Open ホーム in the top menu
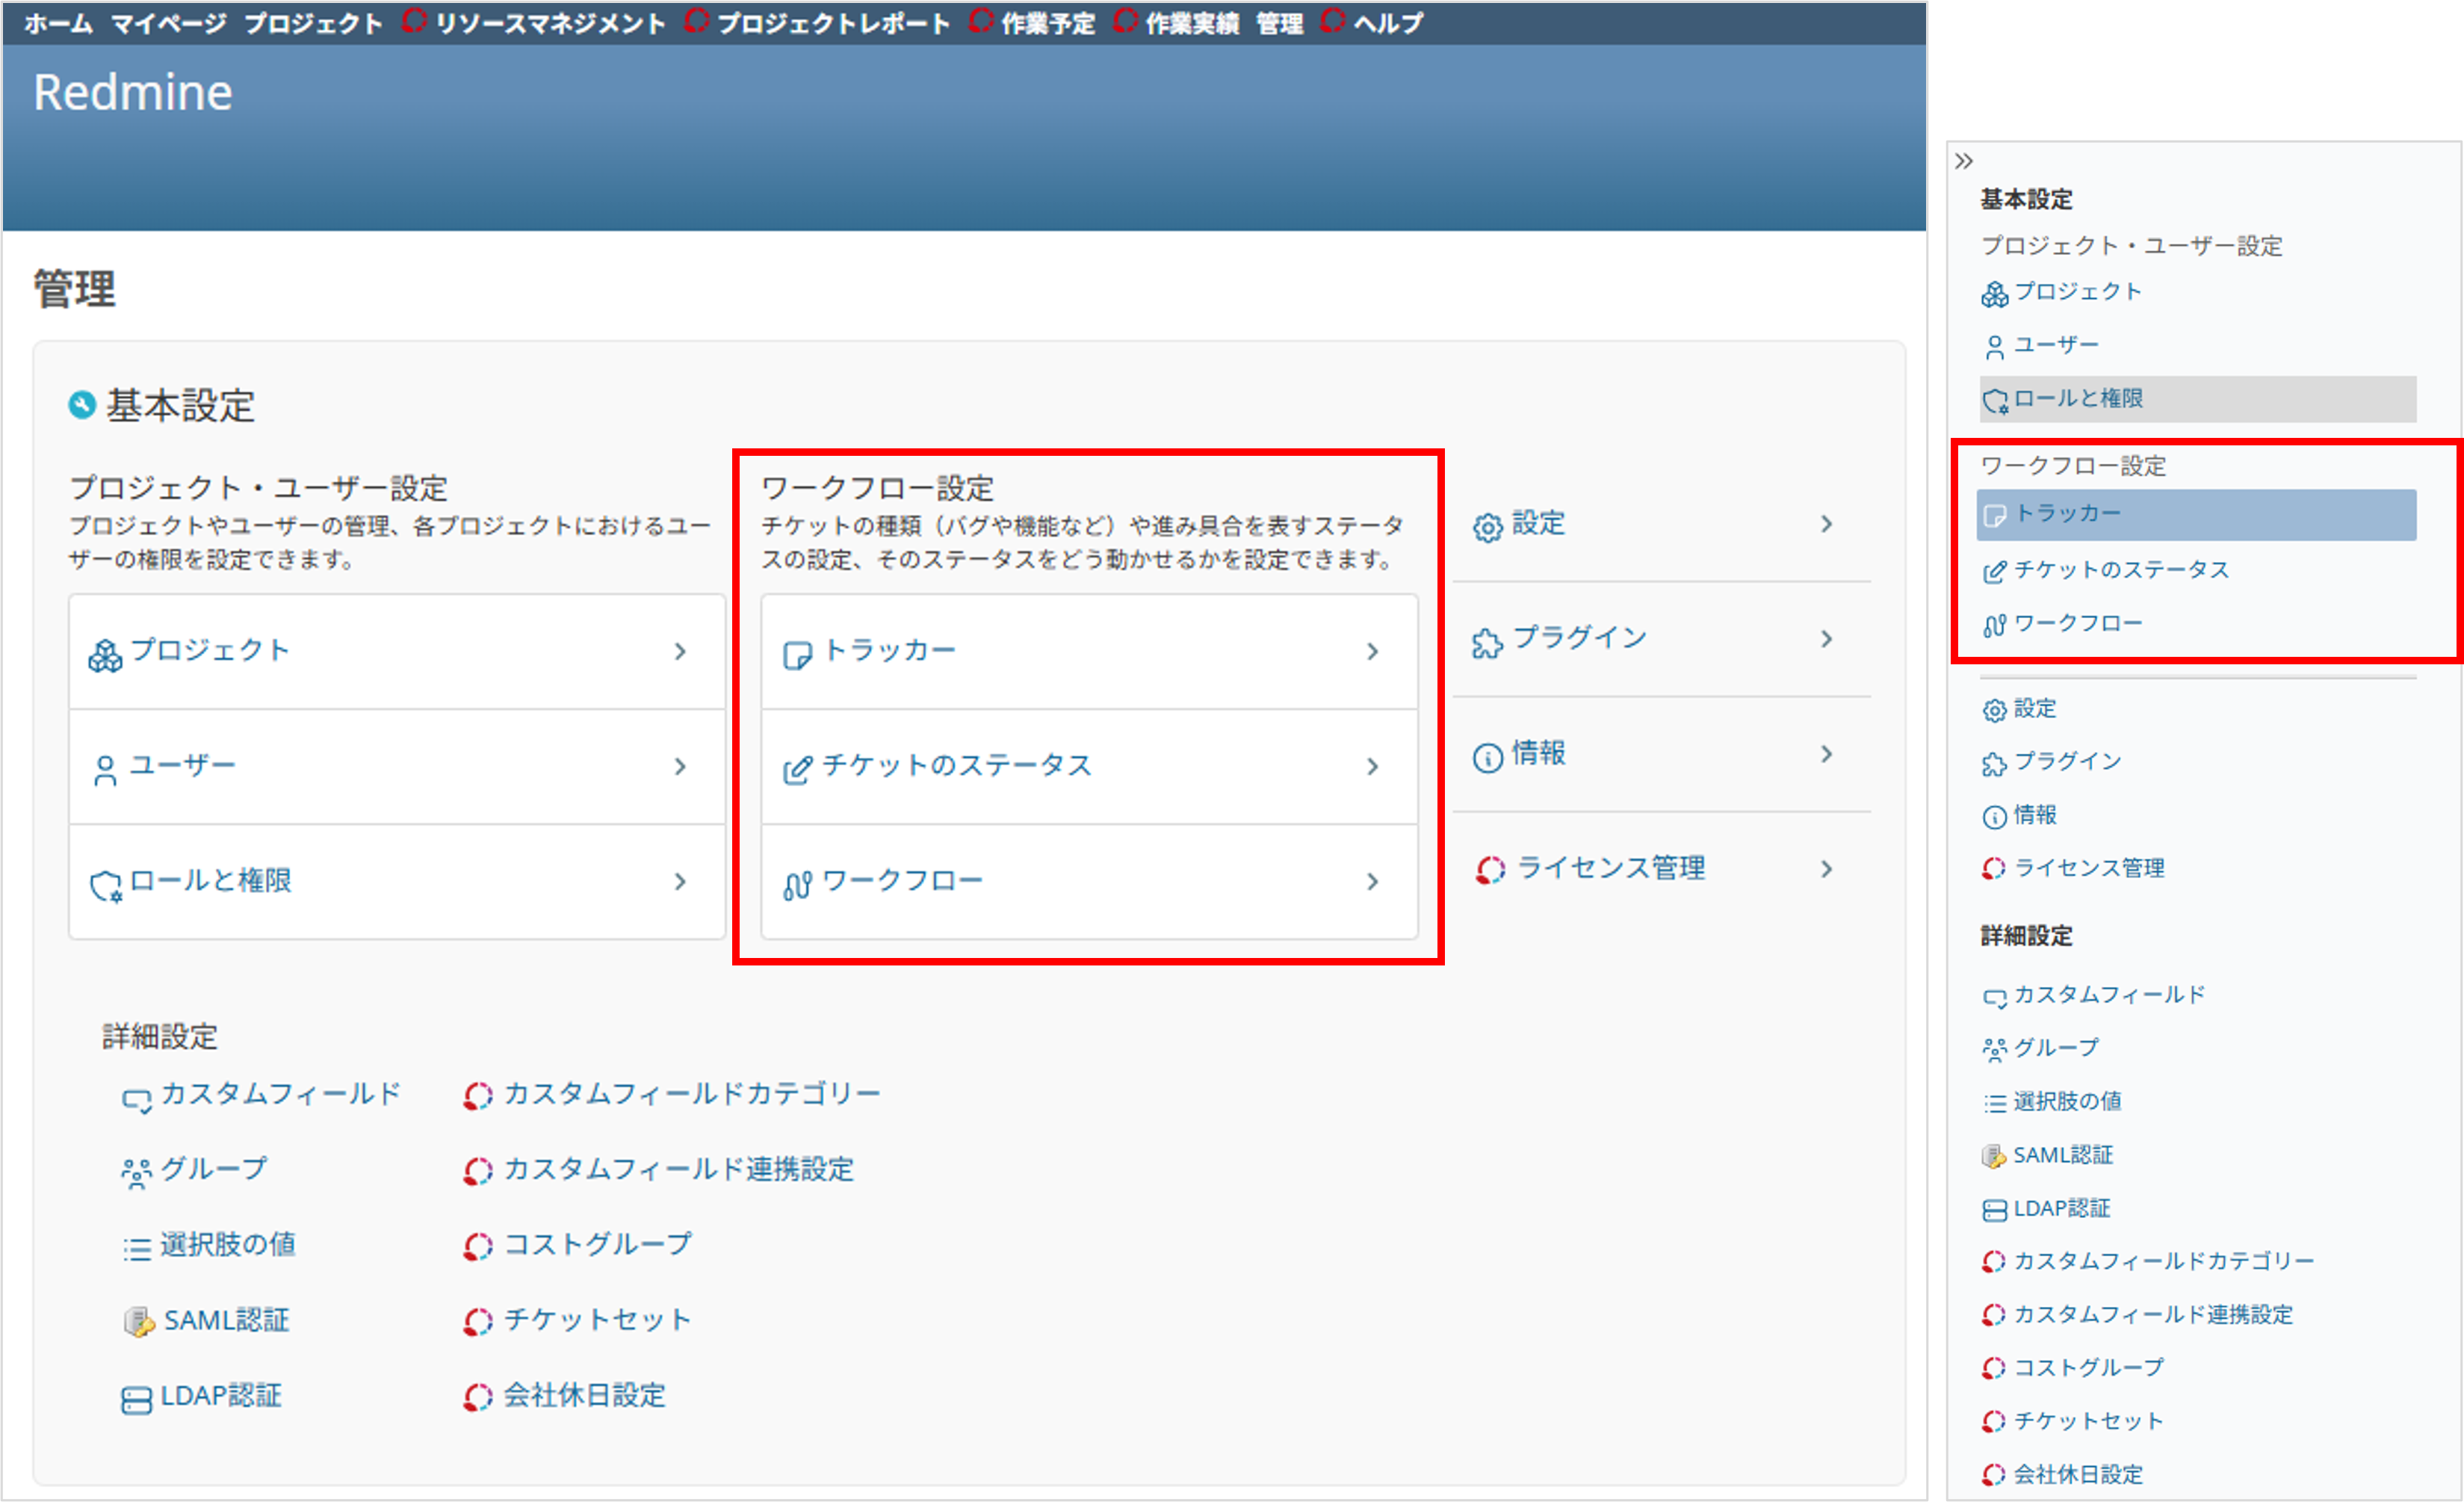2464x1502 pixels. tap(58, 23)
